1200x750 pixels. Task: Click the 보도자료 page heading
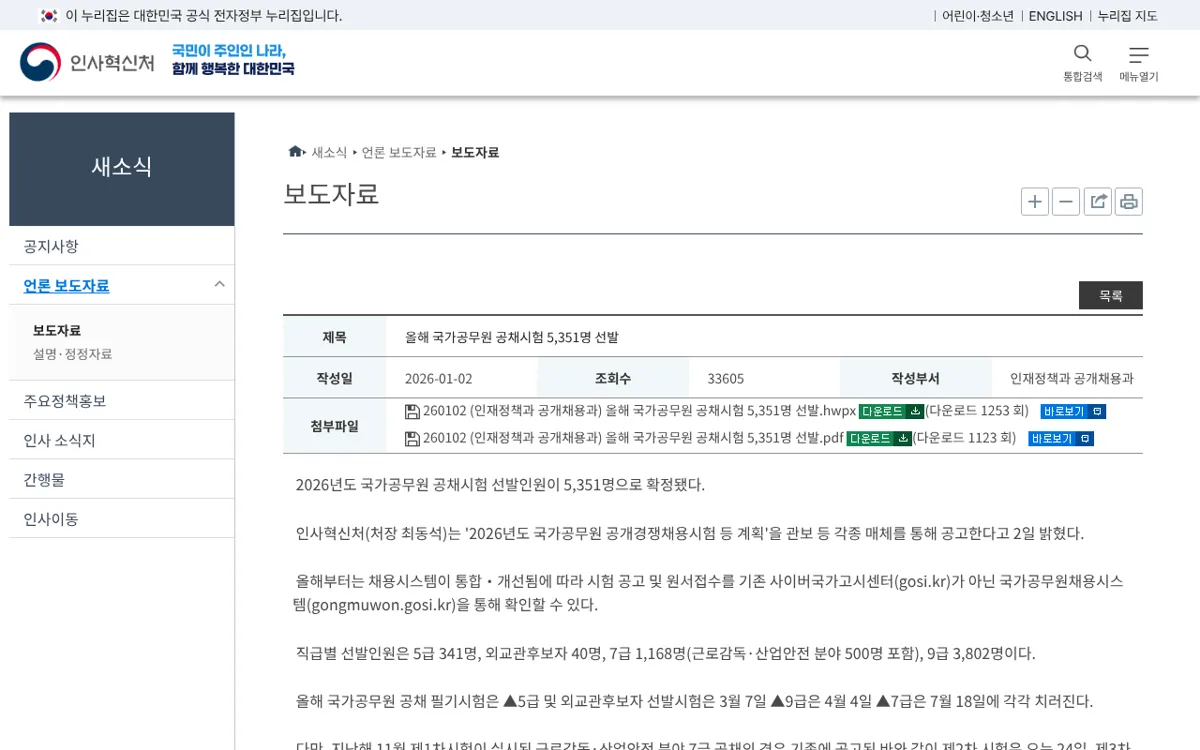coord(331,194)
